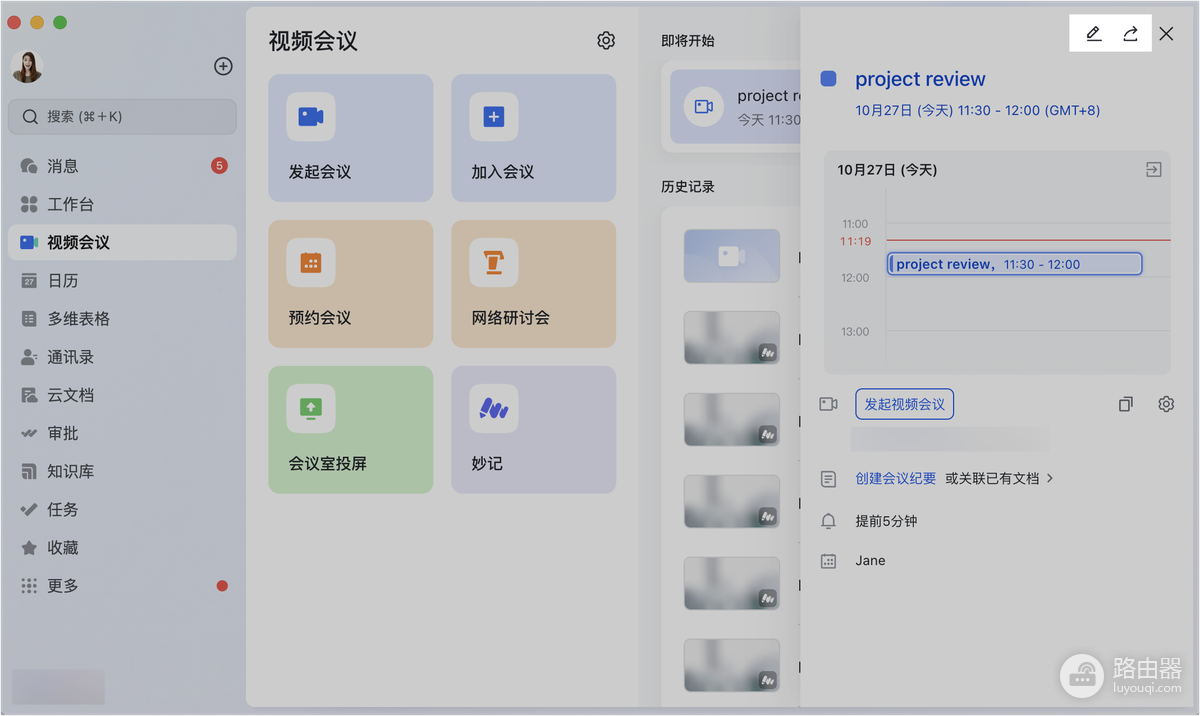Image resolution: width=1200 pixels, height=716 pixels.
Task: Open the user profile avatar
Action: 27,67
